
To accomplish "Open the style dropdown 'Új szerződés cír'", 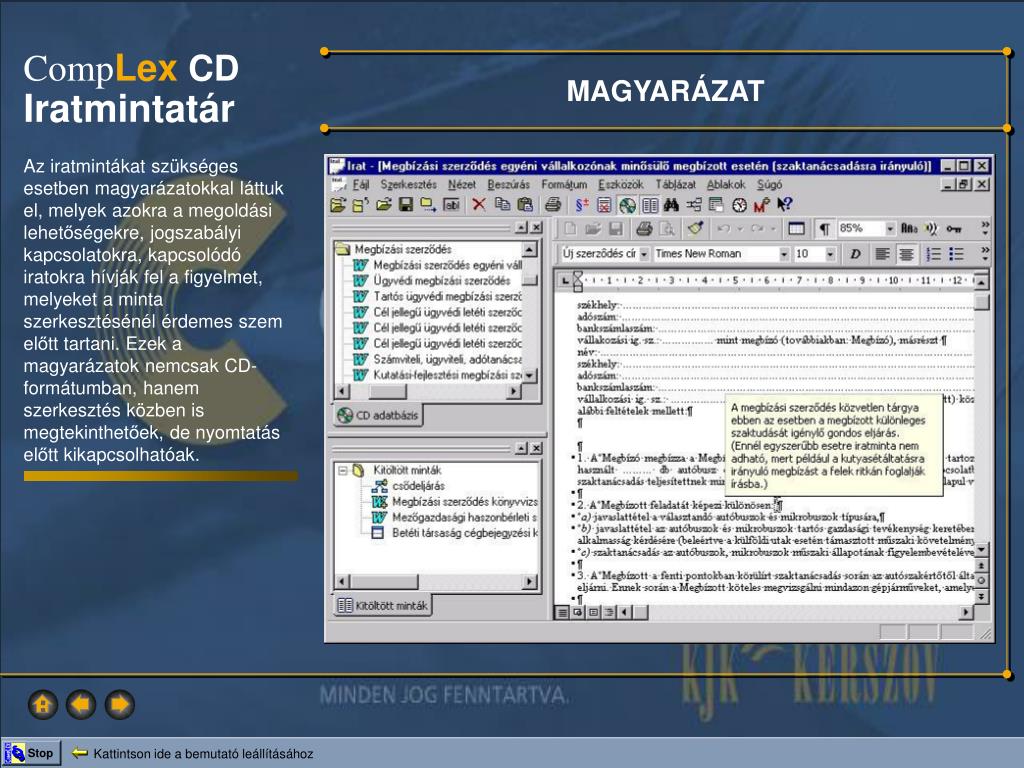I will (644, 253).
